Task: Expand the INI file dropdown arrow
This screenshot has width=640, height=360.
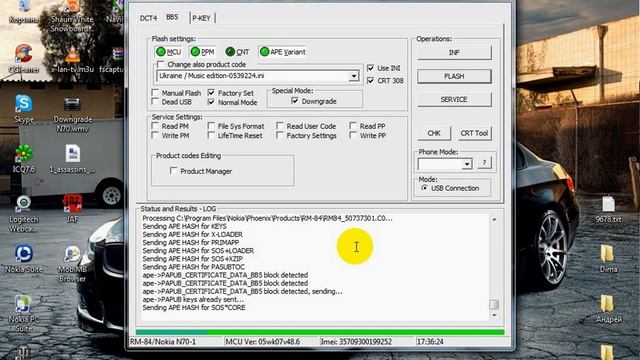Action: point(353,76)
